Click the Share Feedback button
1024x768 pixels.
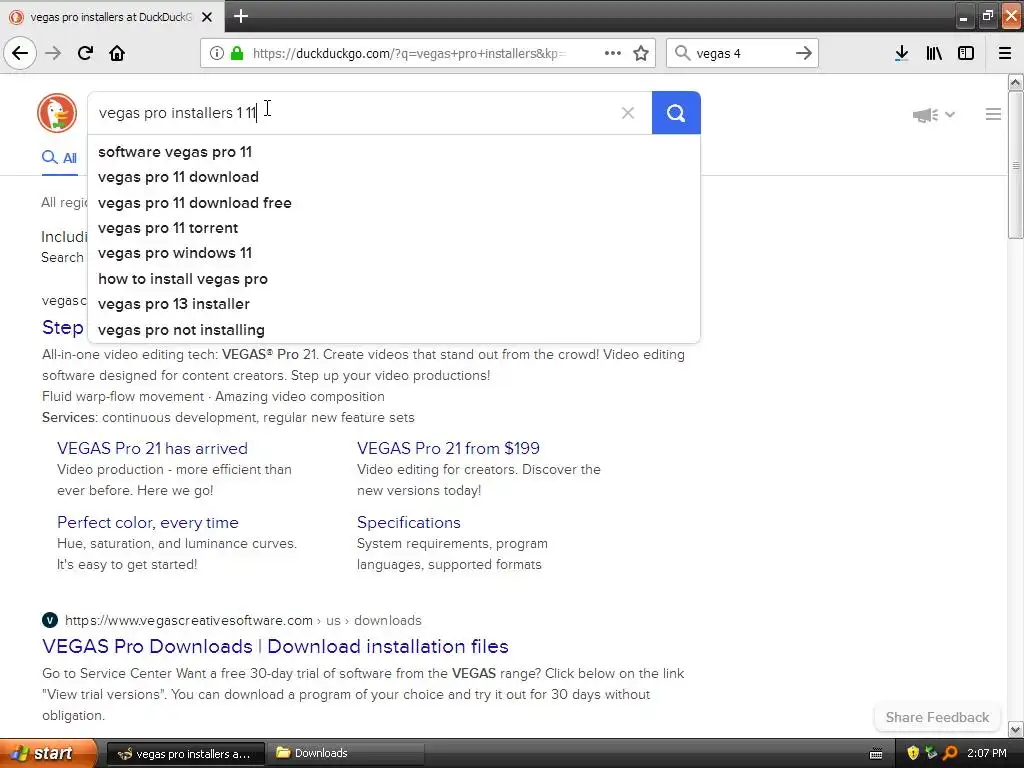click(x=937, y=717)
